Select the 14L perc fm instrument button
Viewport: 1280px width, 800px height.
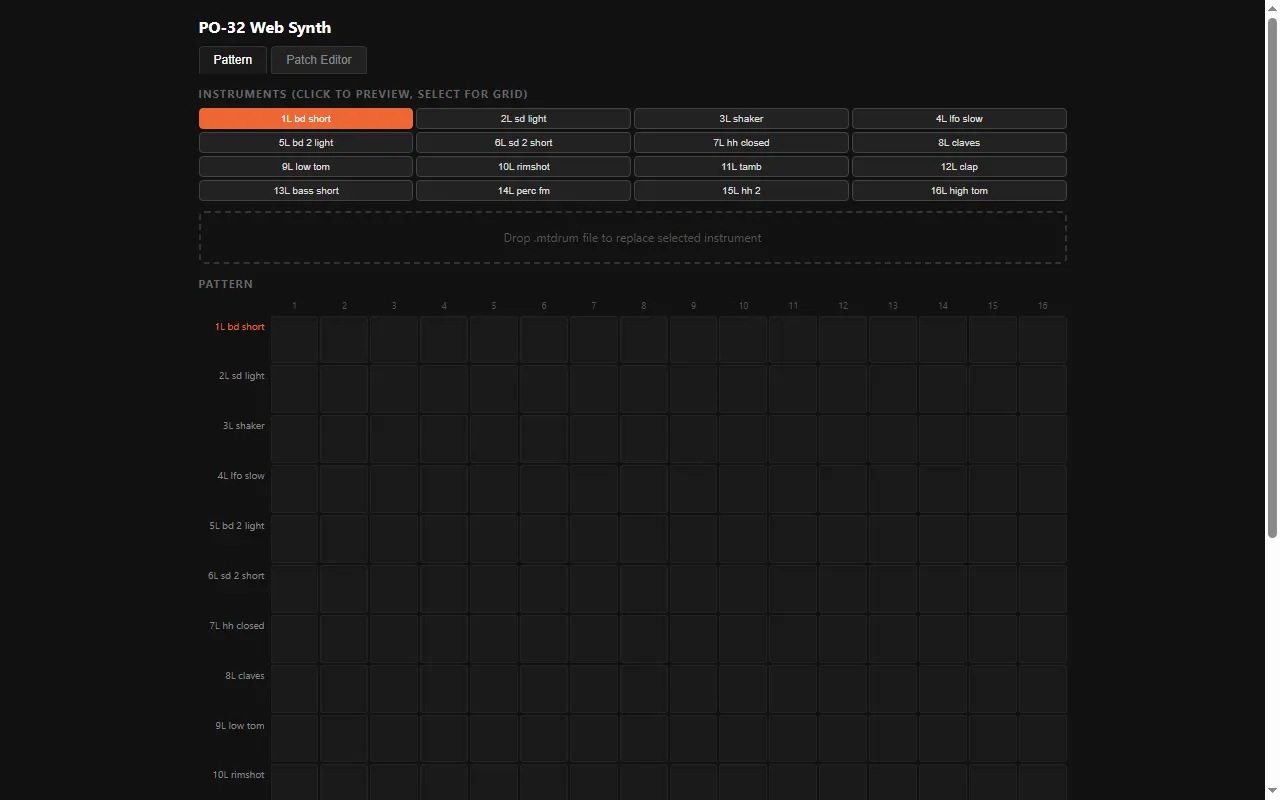523,191
